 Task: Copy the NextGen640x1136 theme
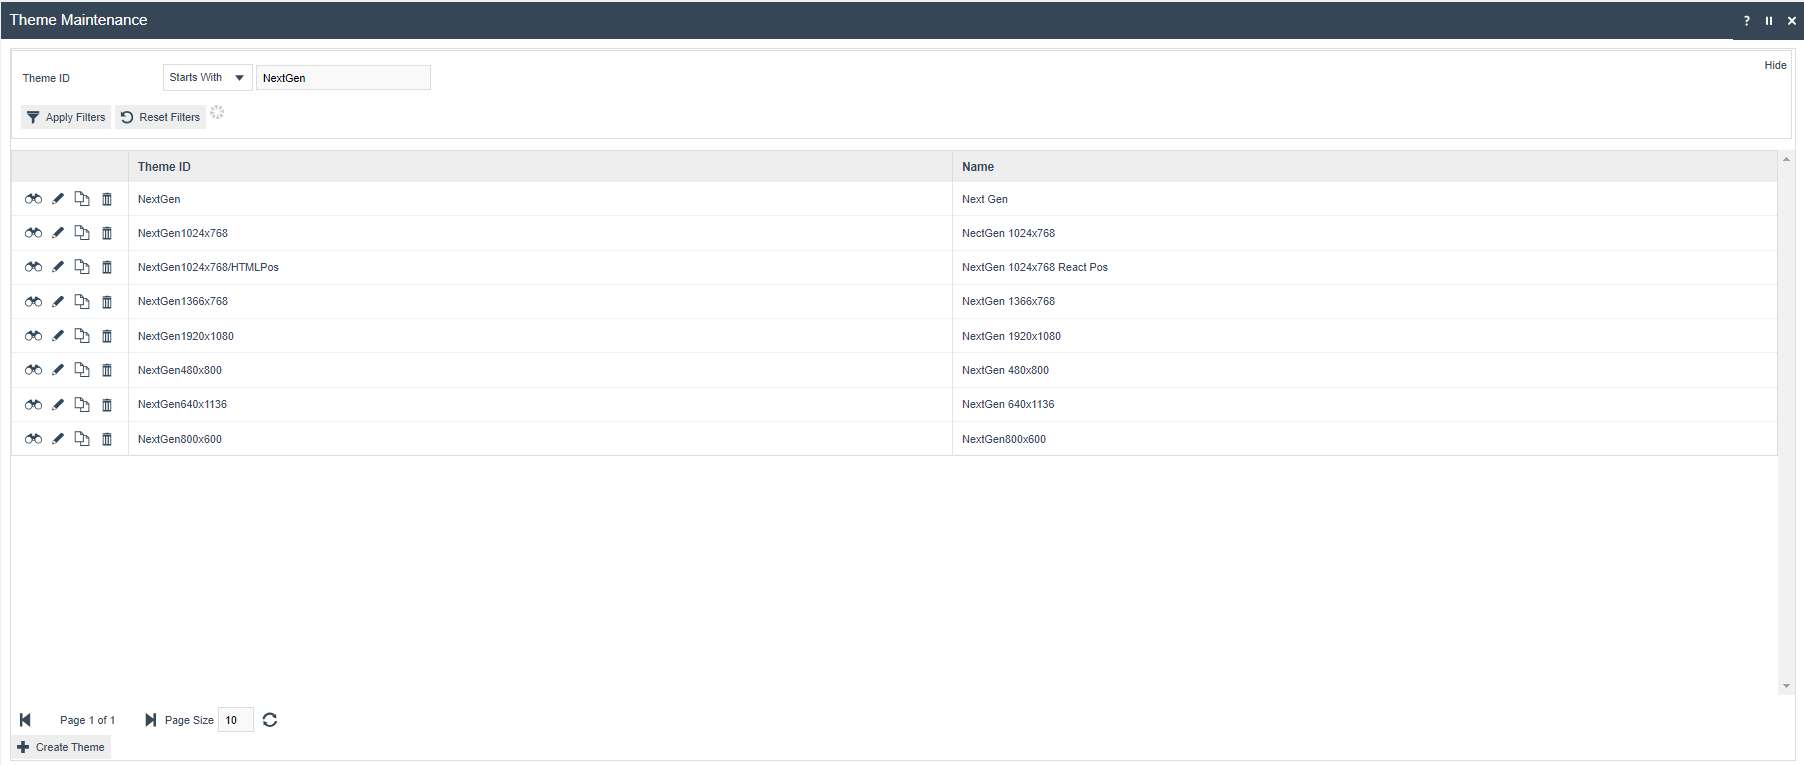pos(82,404)
